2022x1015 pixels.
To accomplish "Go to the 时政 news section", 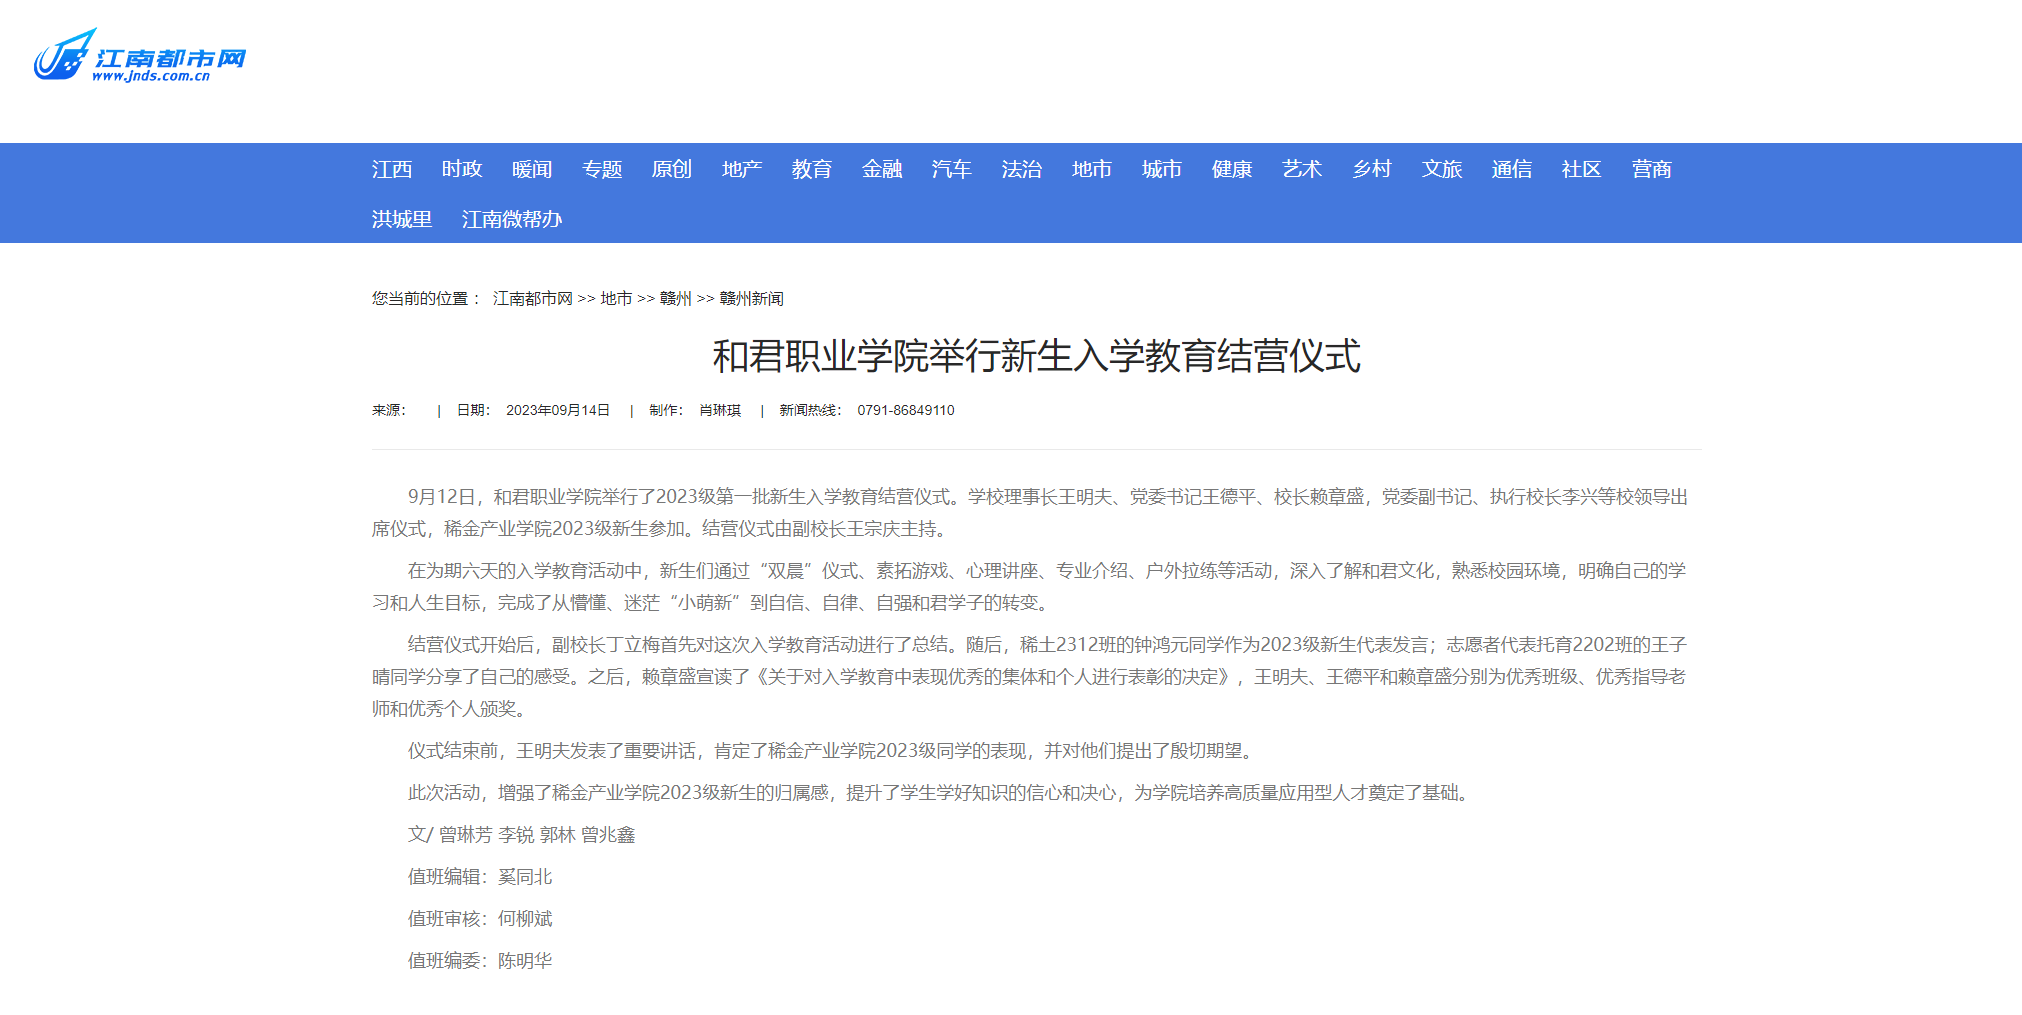I will 462,169.
